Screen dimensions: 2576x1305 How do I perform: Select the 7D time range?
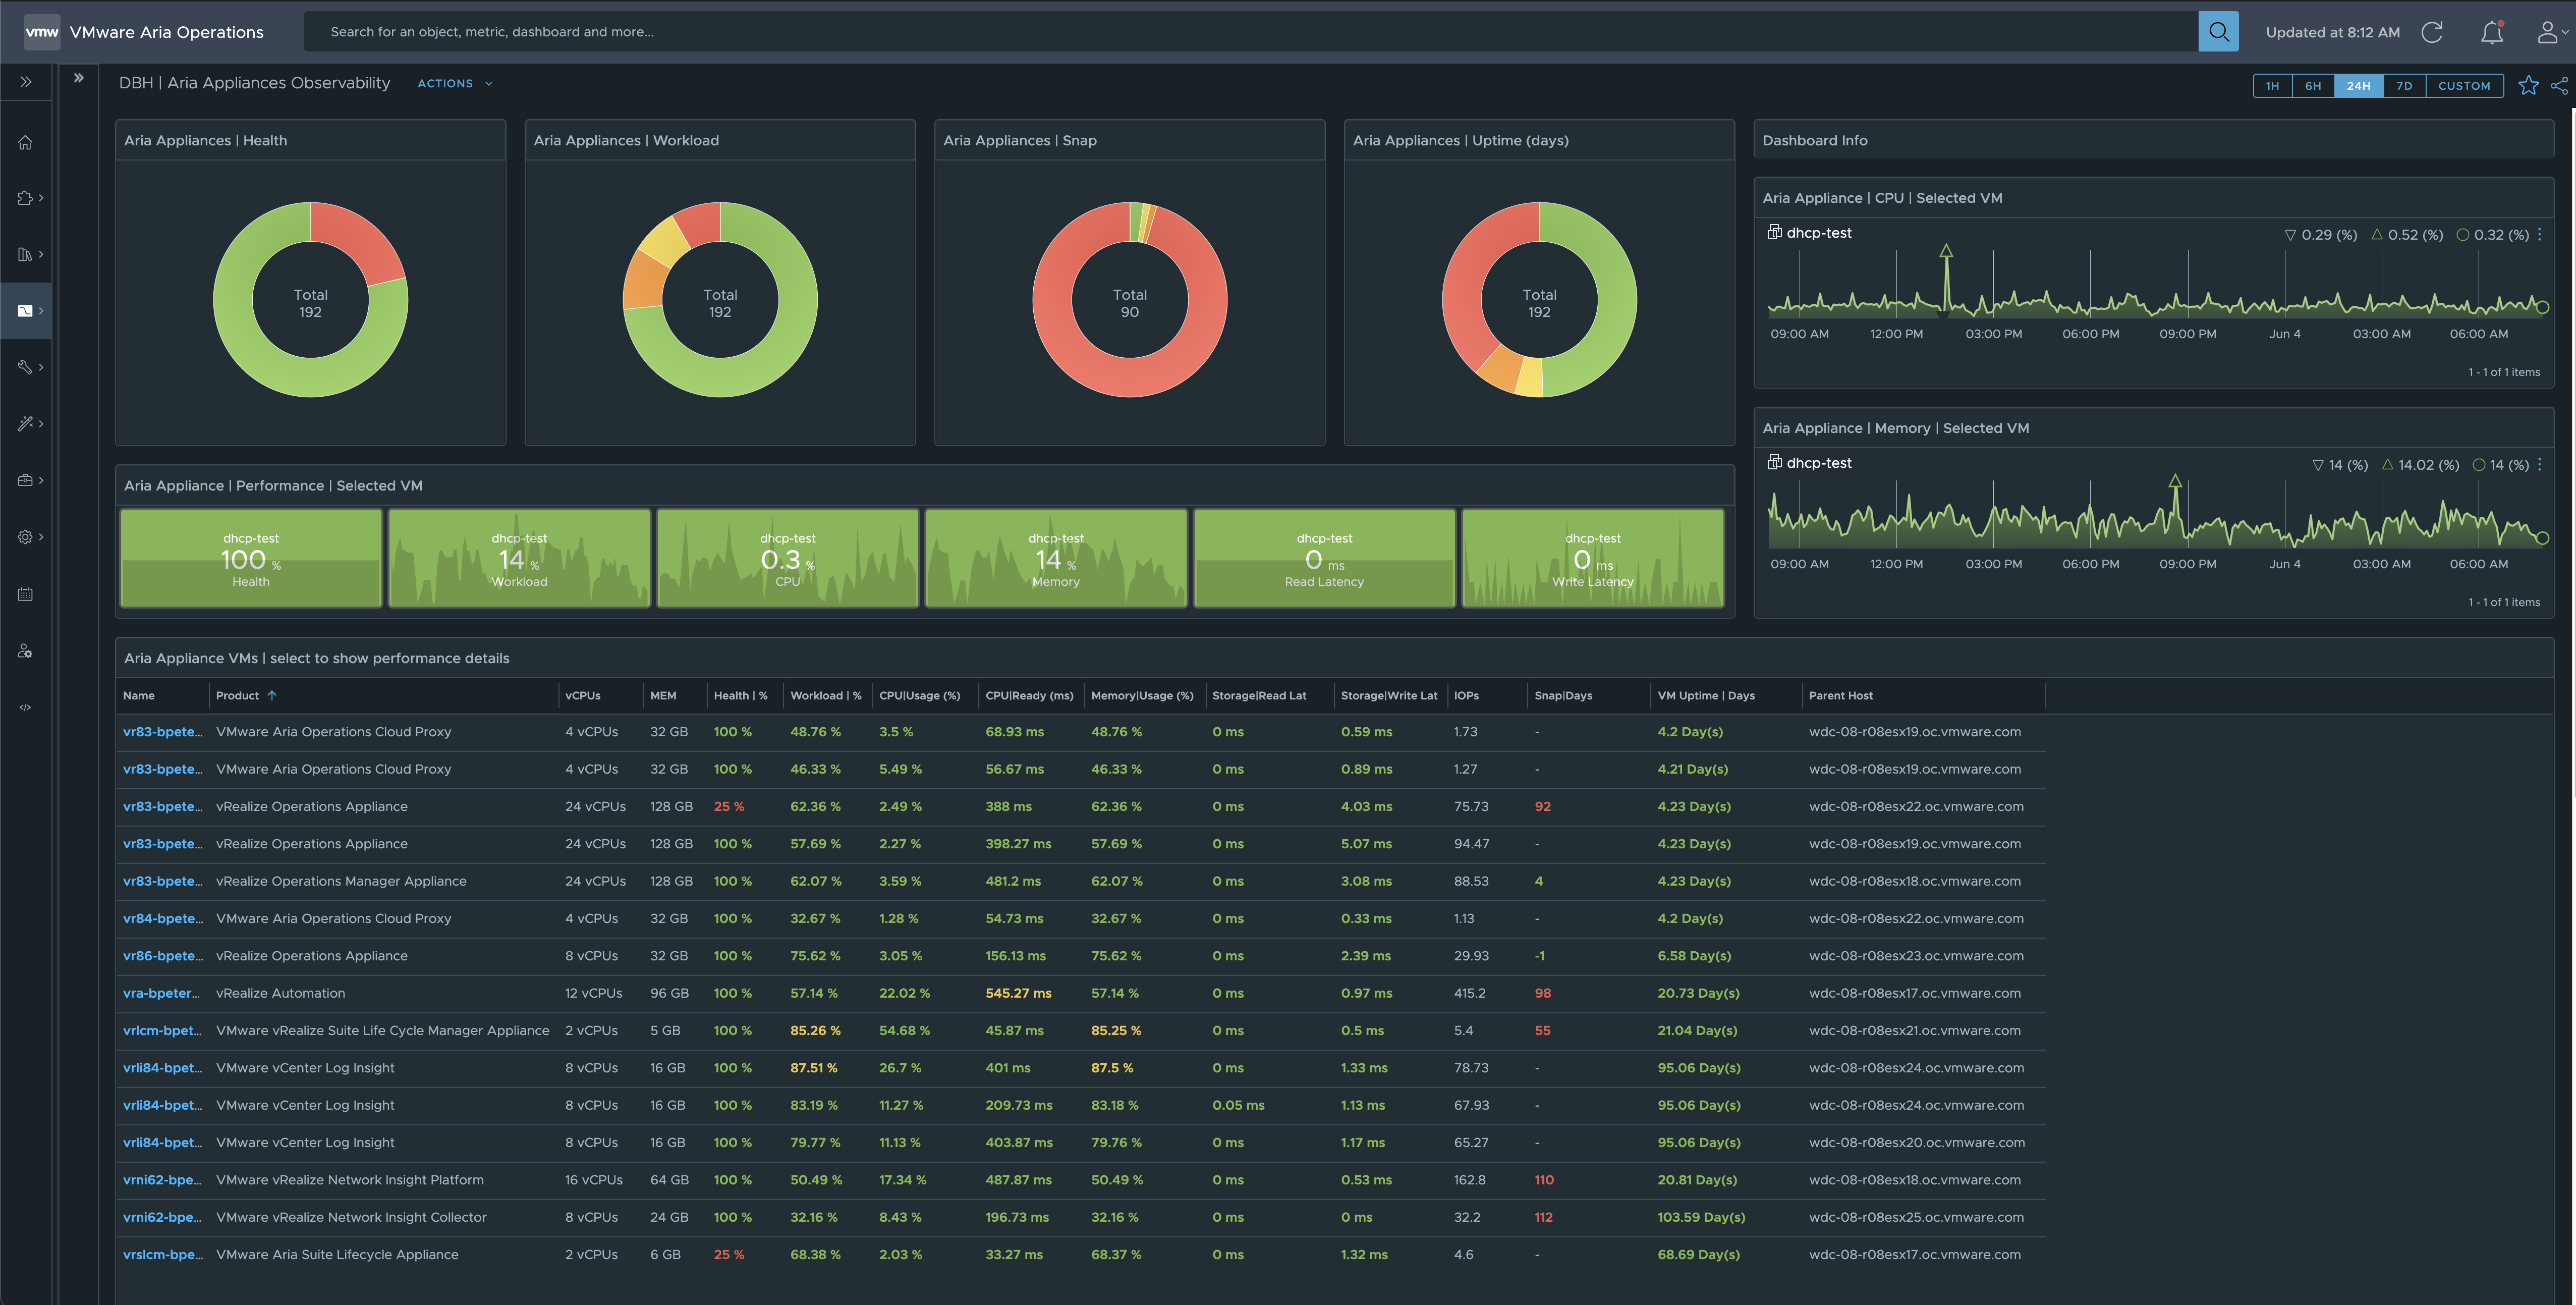click(2404, 86)
